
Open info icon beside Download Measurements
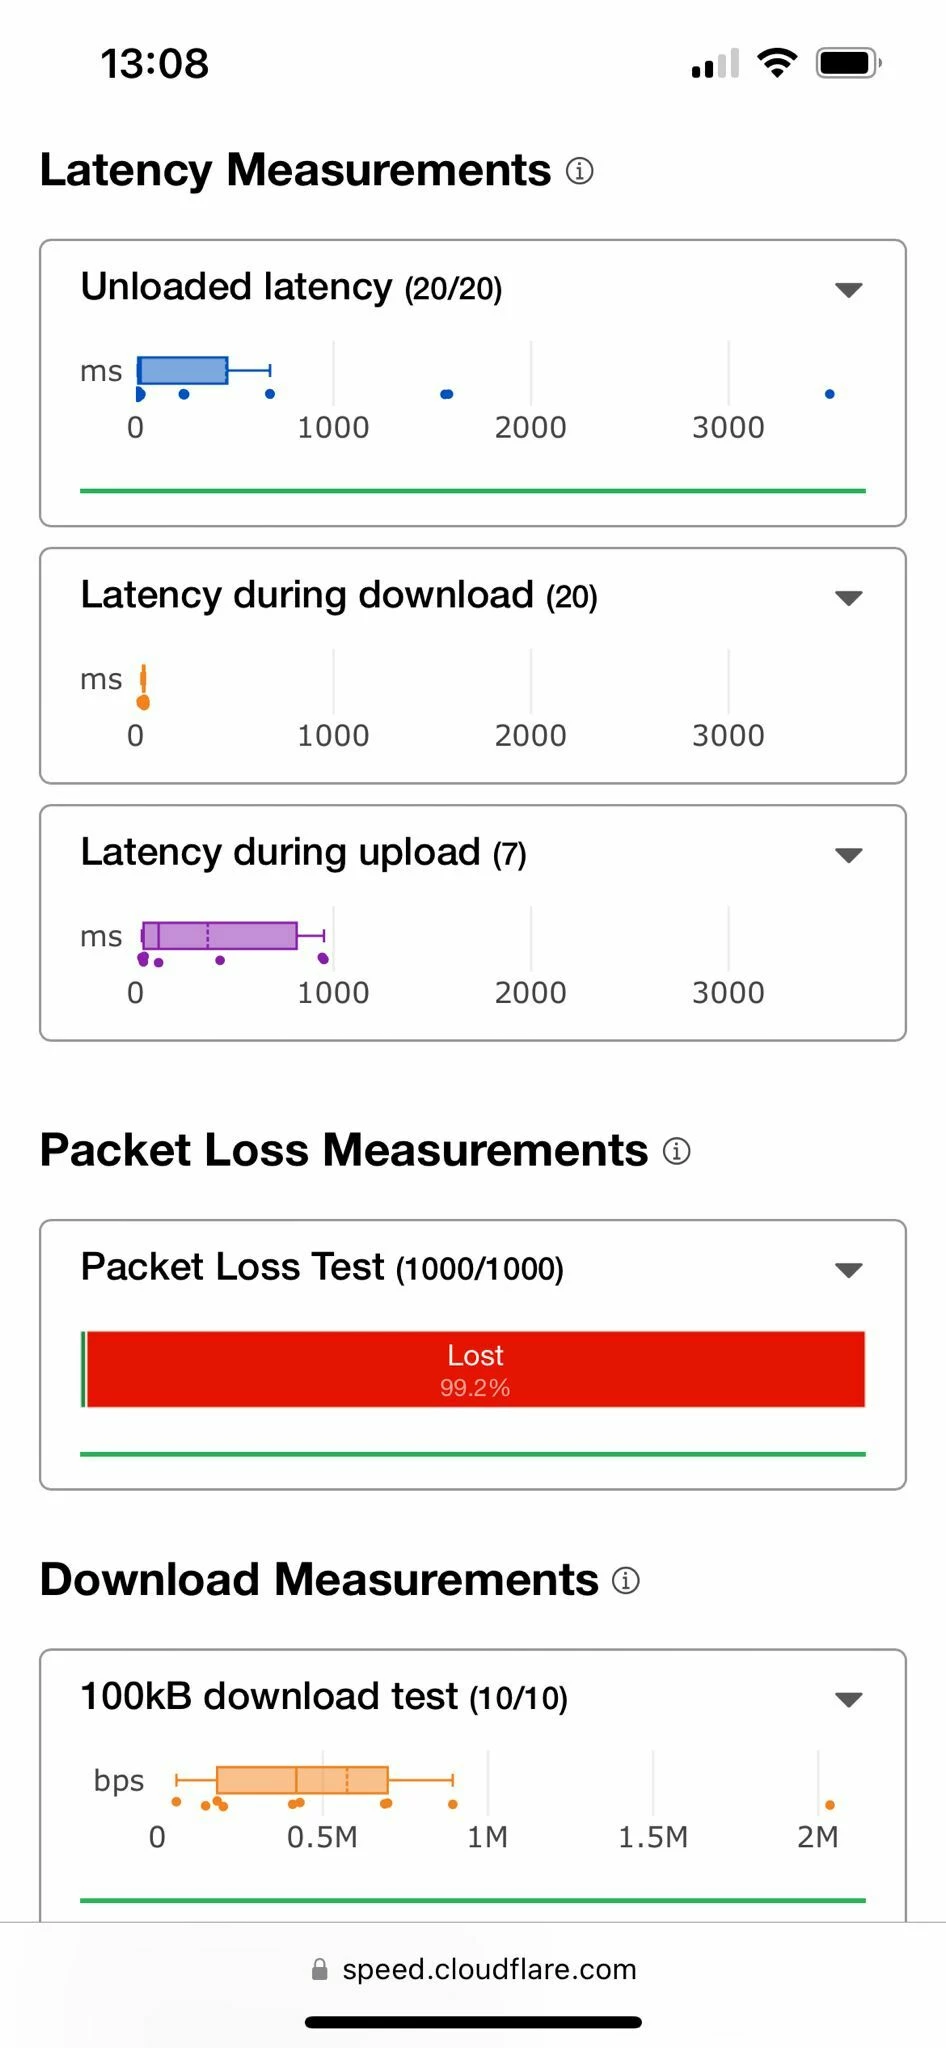[626, 1580]
